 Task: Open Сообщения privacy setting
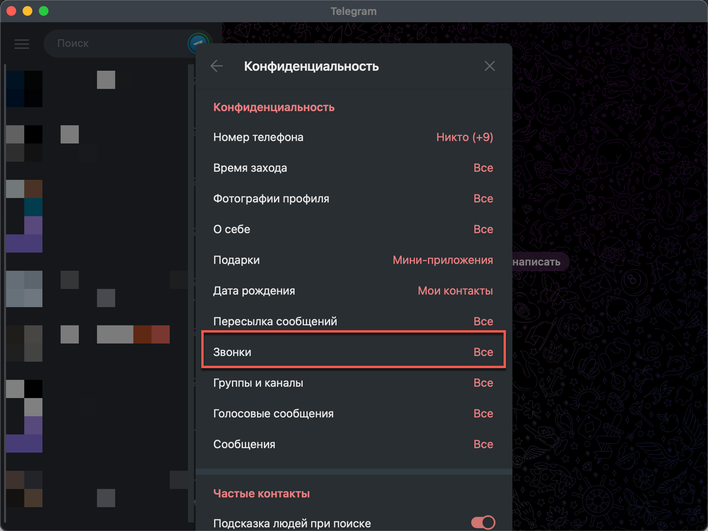354,444
